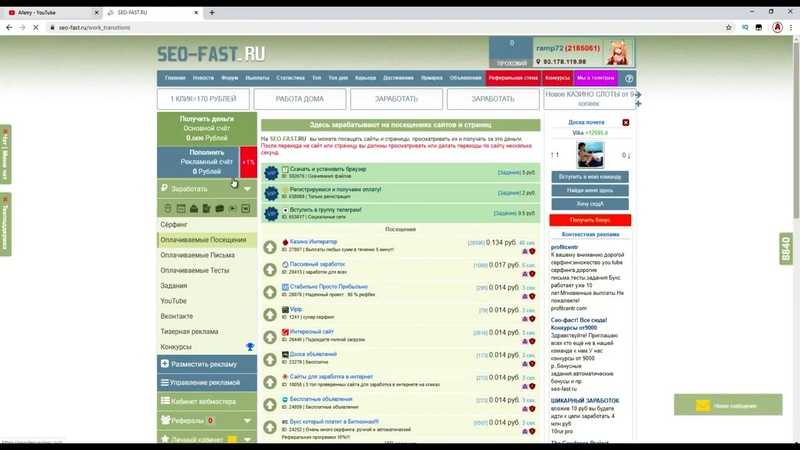The height and width of the screenshot is (450, 800).
Task: Select Задания in the sidebar
Action: click(174, 286)
